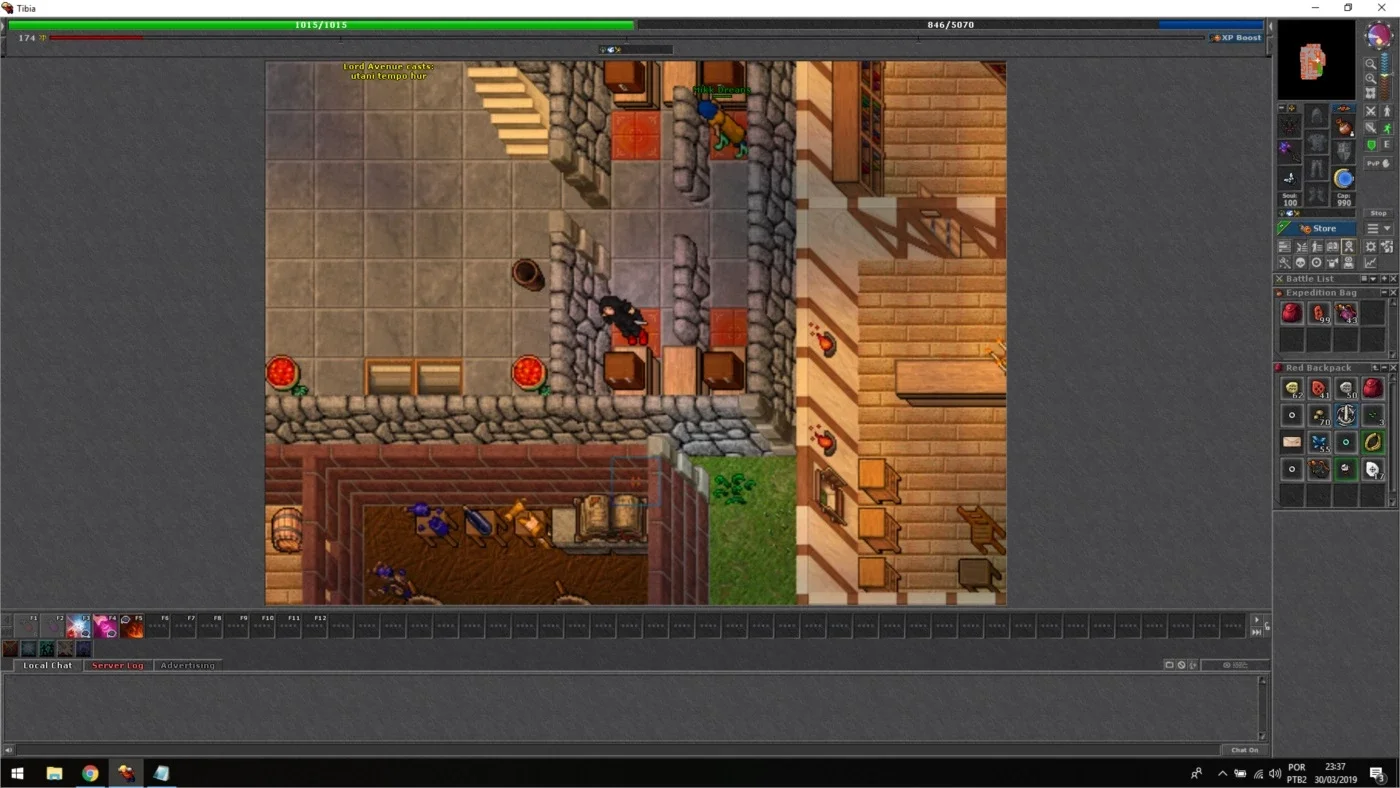Image resolution: width=1400 pixels, height=788 pixels.
Task: Click the mana bar showing 846/5070
Action: 950,25
